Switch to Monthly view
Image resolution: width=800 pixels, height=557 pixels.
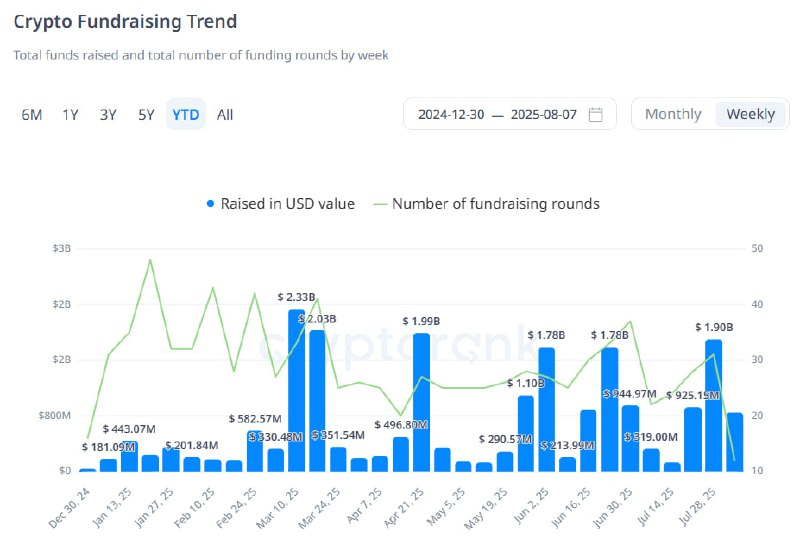point(673,114)
